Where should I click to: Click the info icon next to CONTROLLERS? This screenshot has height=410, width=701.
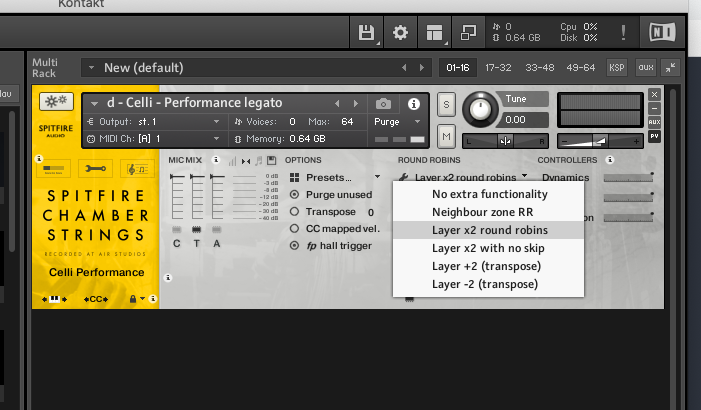click(610, 160)
